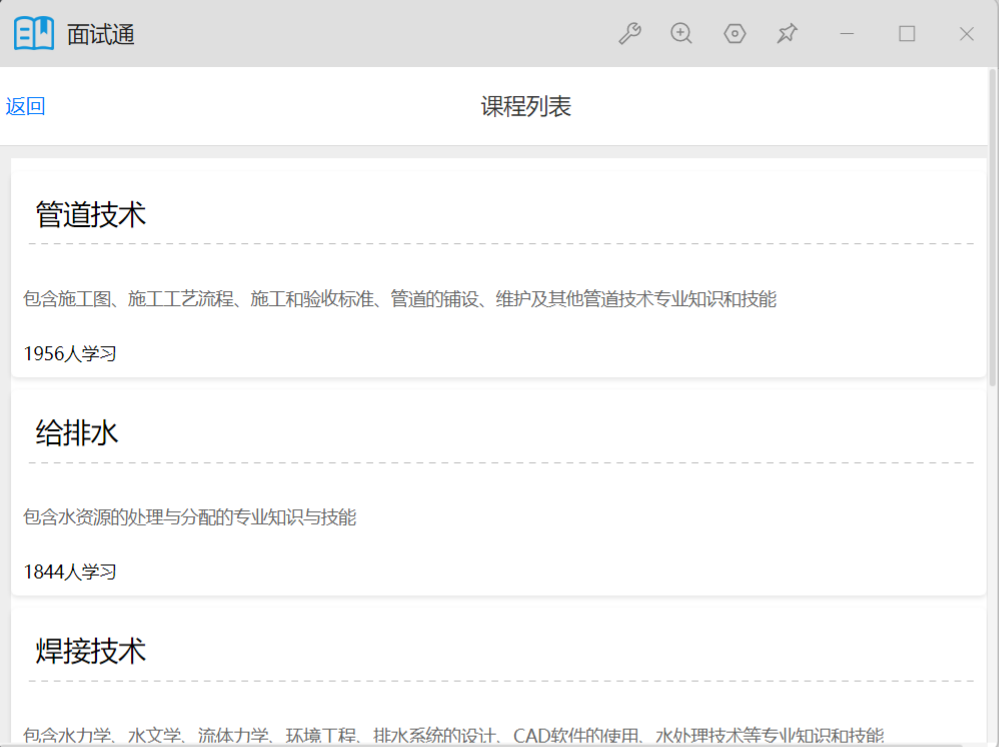Close the 面试通 window

[967, 34]
